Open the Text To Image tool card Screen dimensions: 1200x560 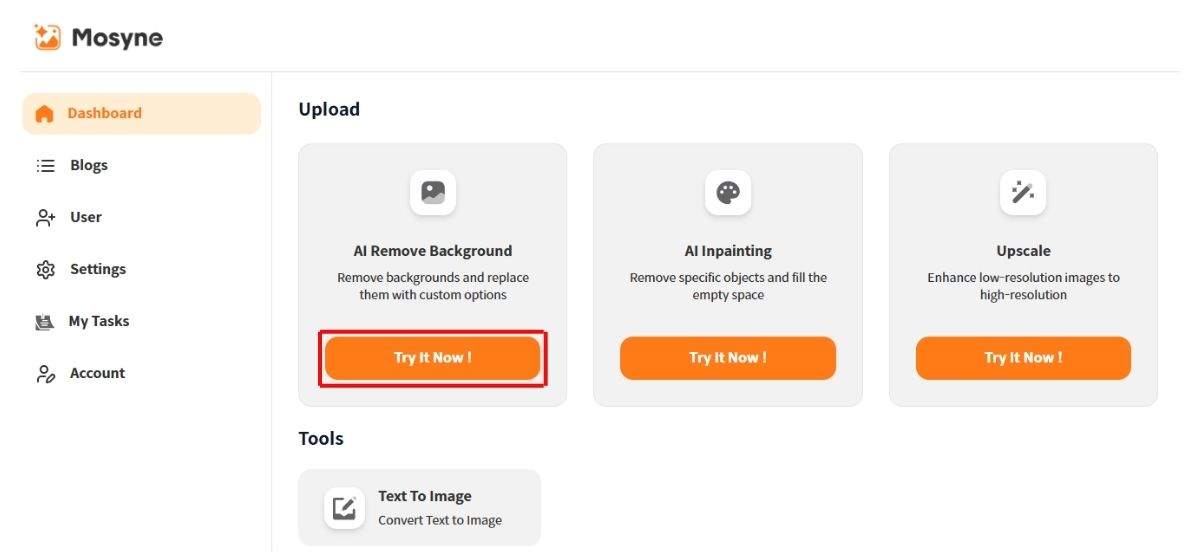pos(420,508)
